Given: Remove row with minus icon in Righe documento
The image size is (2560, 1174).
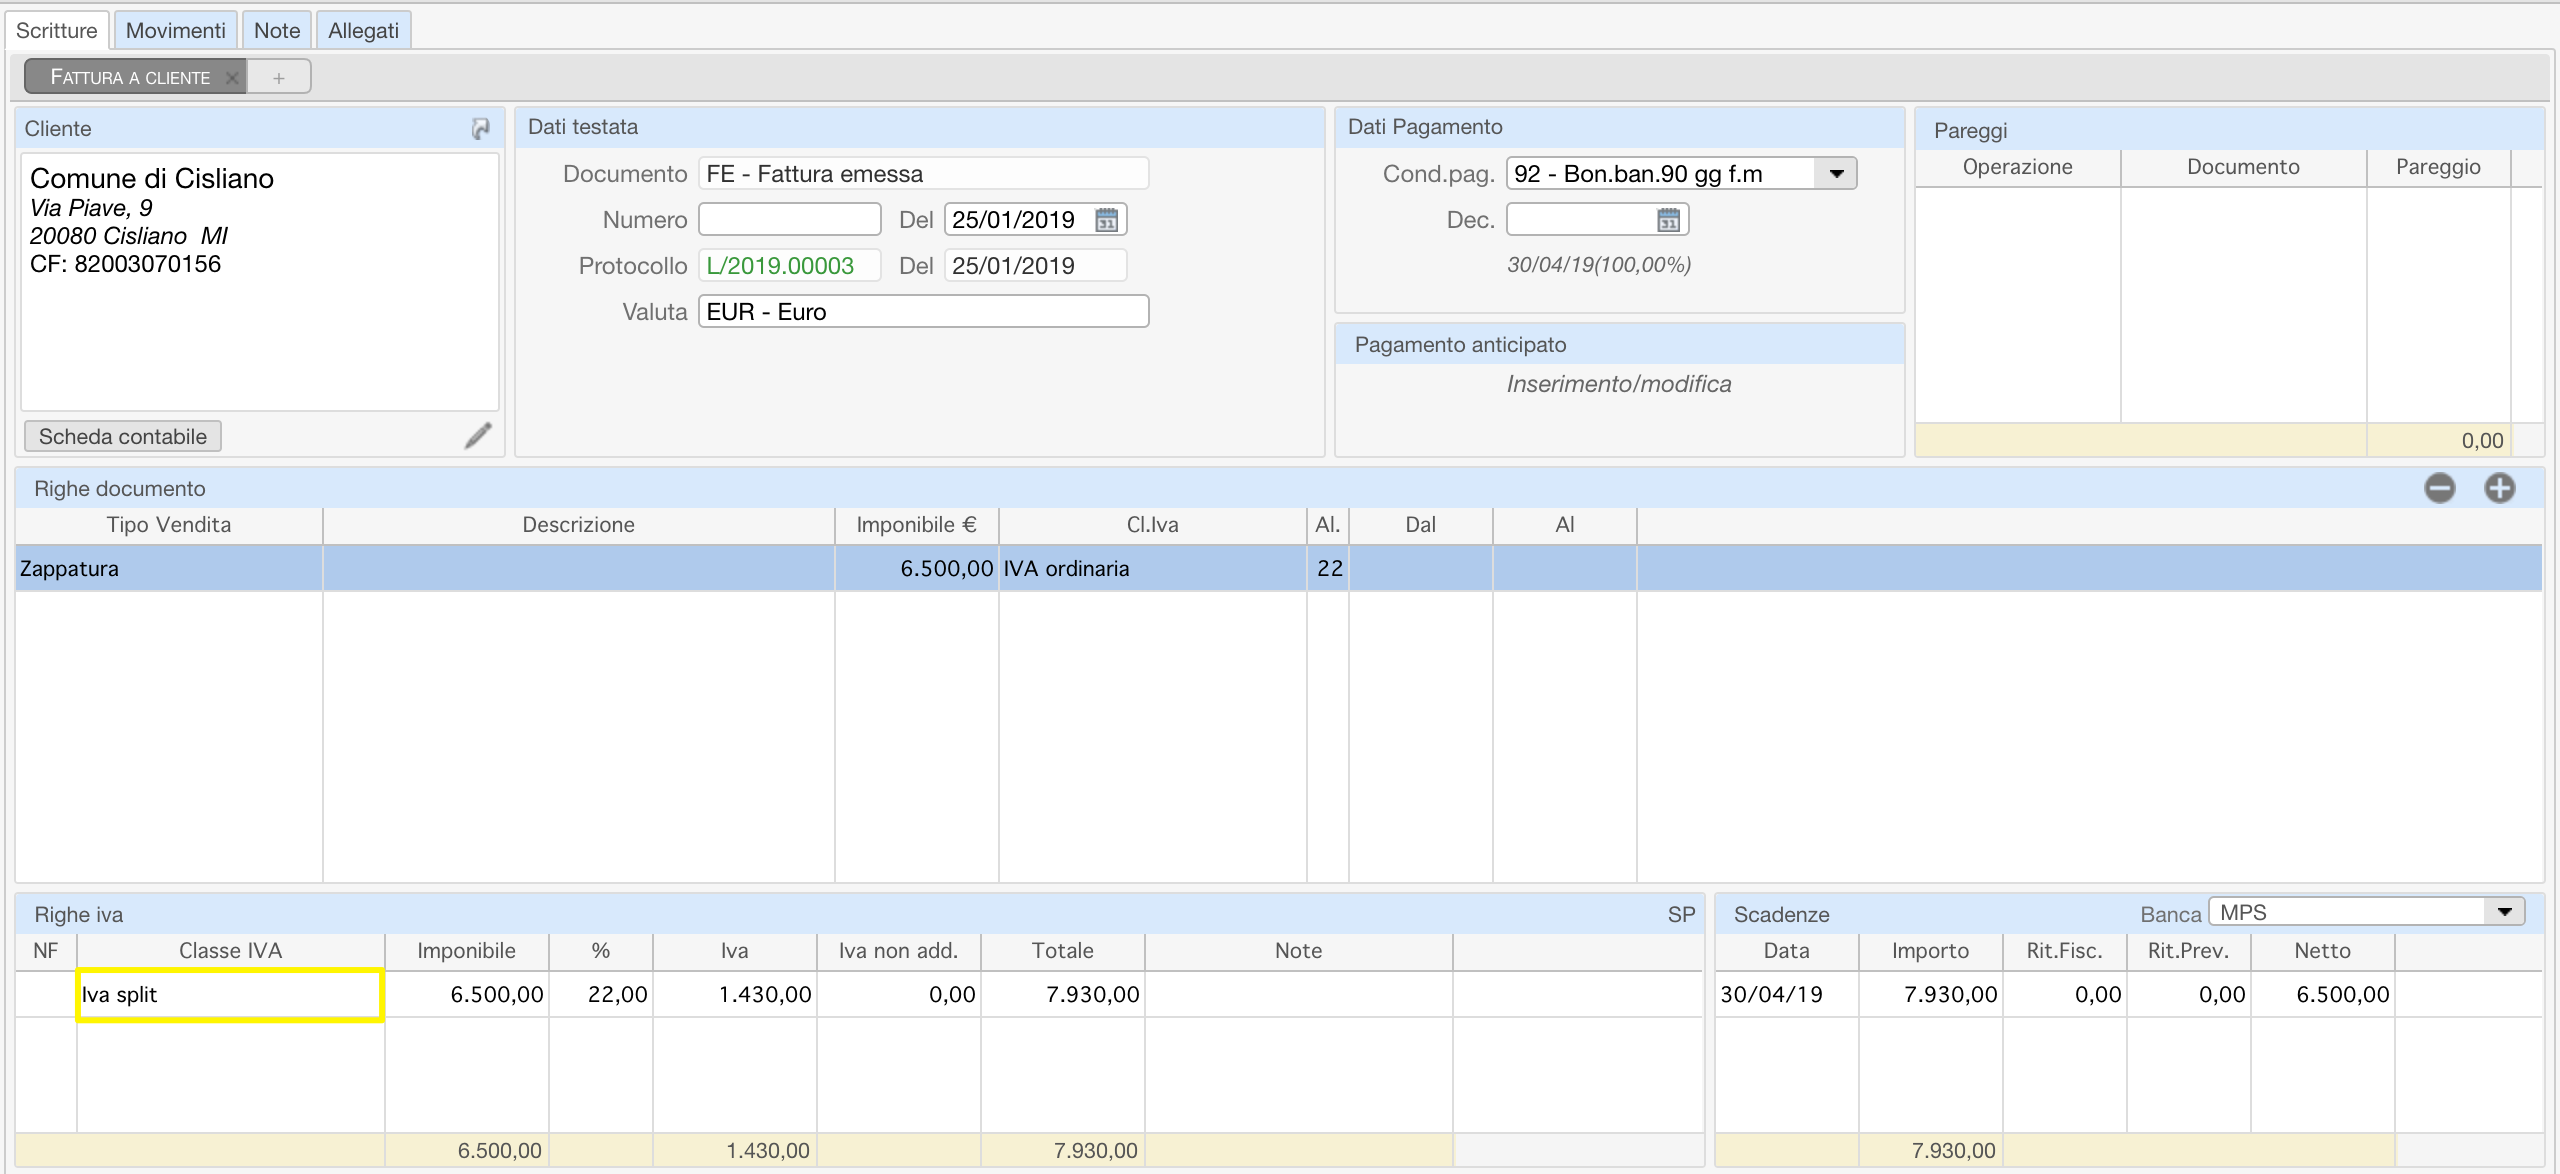Looking at the screenshot, I should [x=2440, y=488].
